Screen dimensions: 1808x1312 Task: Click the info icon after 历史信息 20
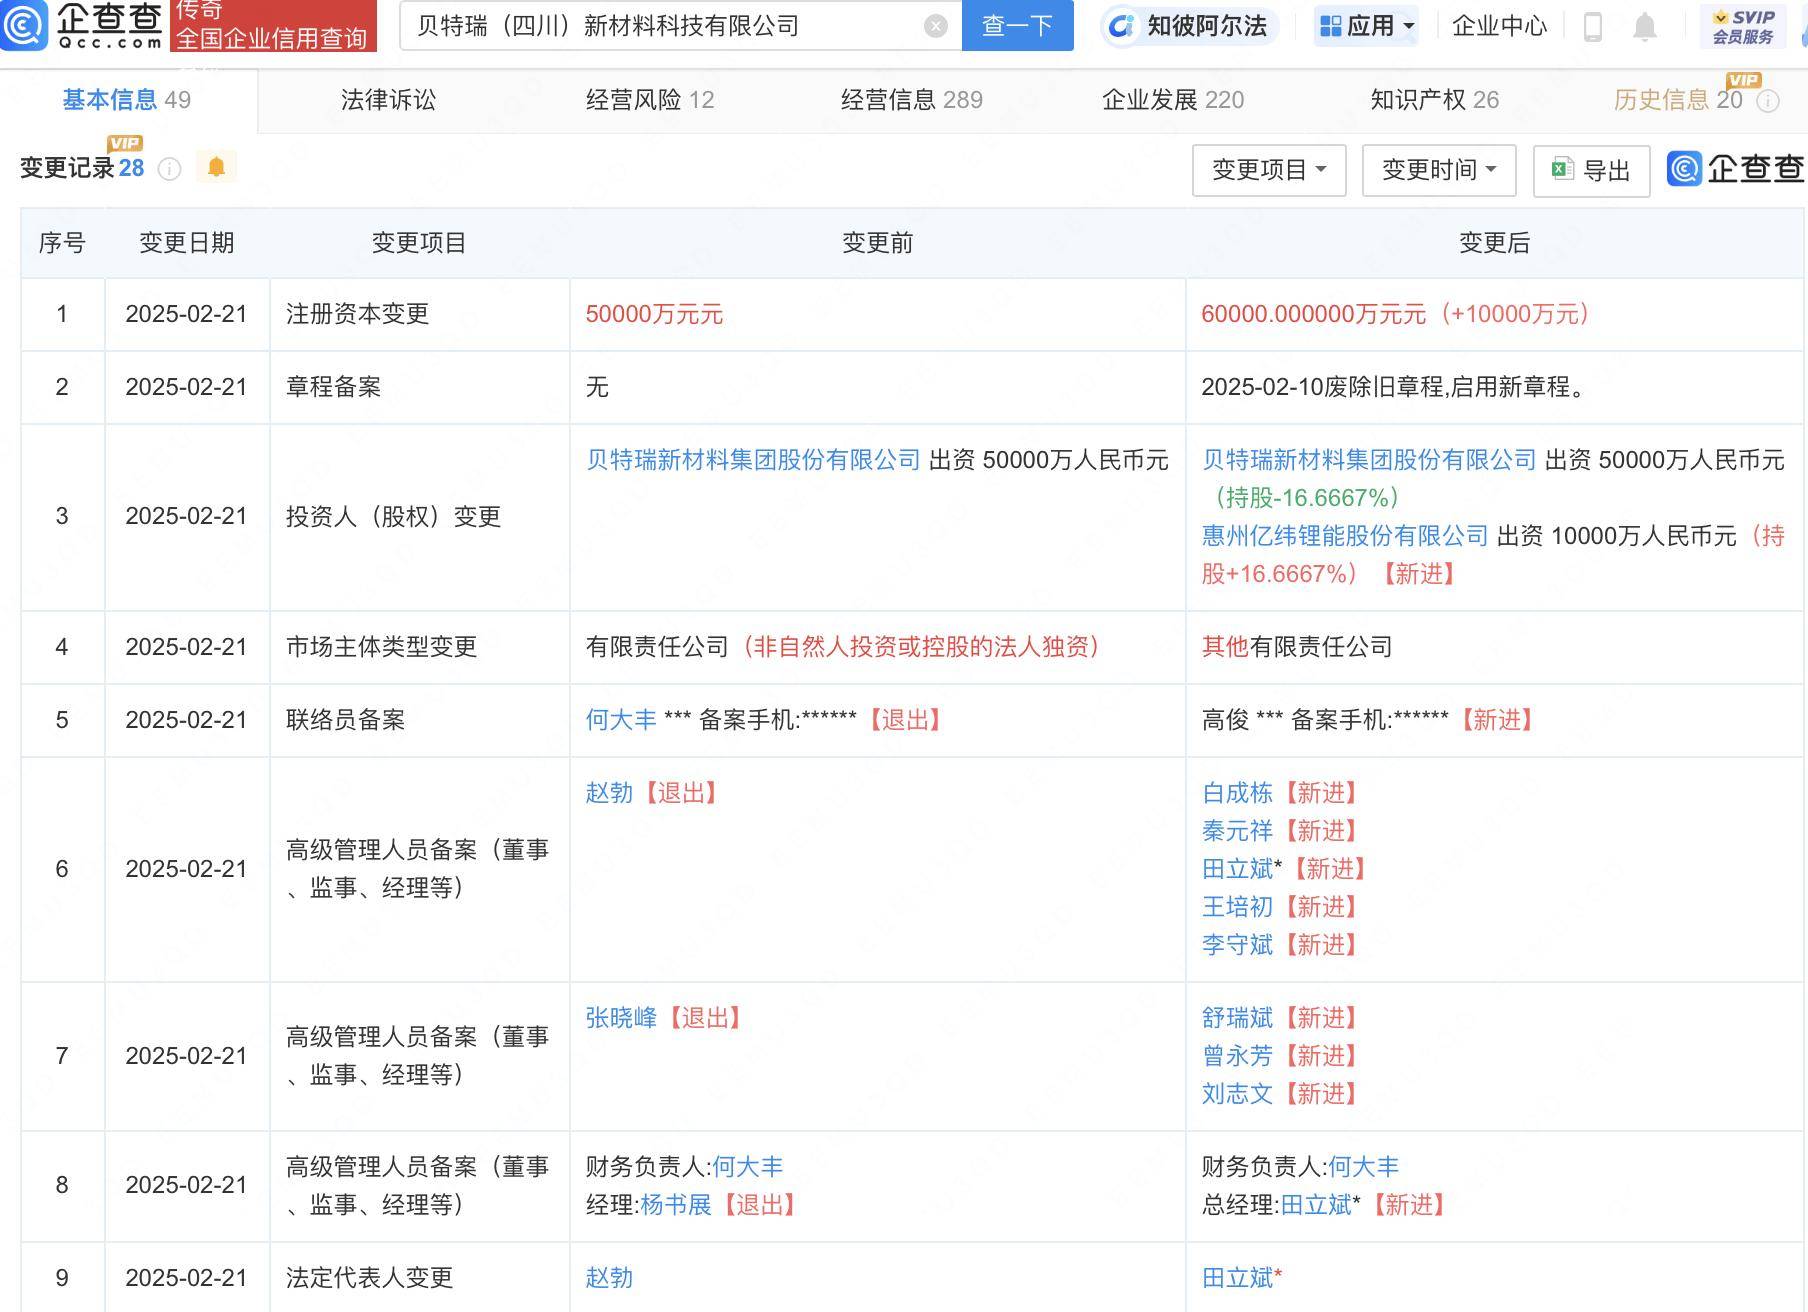[1767, 100]
